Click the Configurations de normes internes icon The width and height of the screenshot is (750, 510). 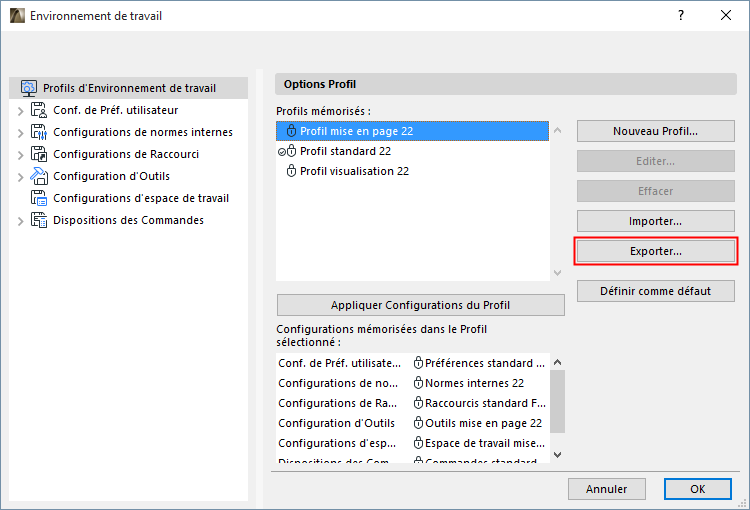click(x=39, y=132)
